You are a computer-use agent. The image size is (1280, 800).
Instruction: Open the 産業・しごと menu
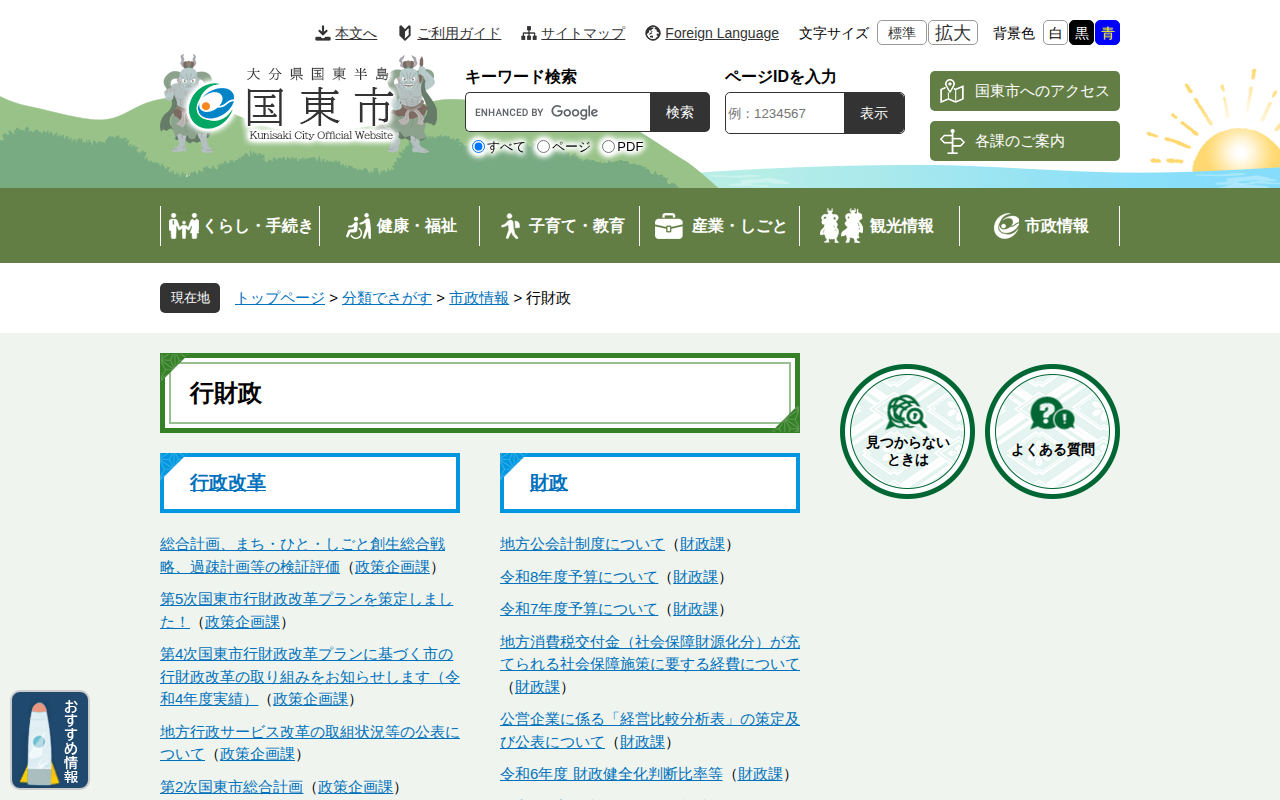[x=720, y=226]
